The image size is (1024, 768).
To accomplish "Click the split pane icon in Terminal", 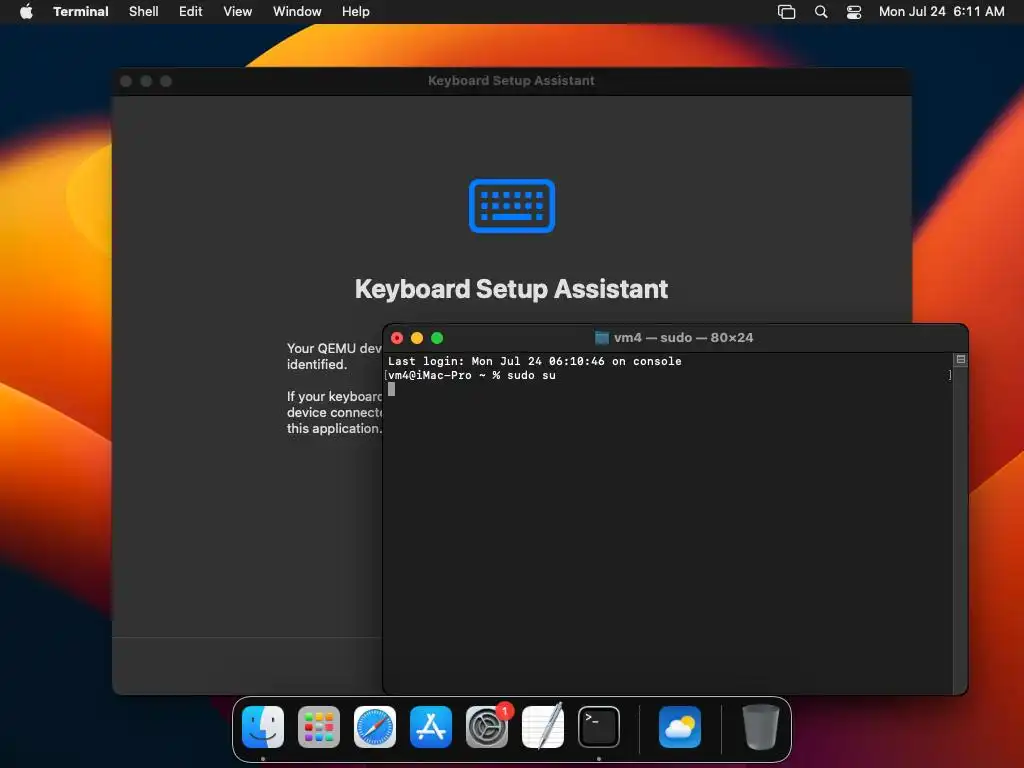I will coord(961,359).
